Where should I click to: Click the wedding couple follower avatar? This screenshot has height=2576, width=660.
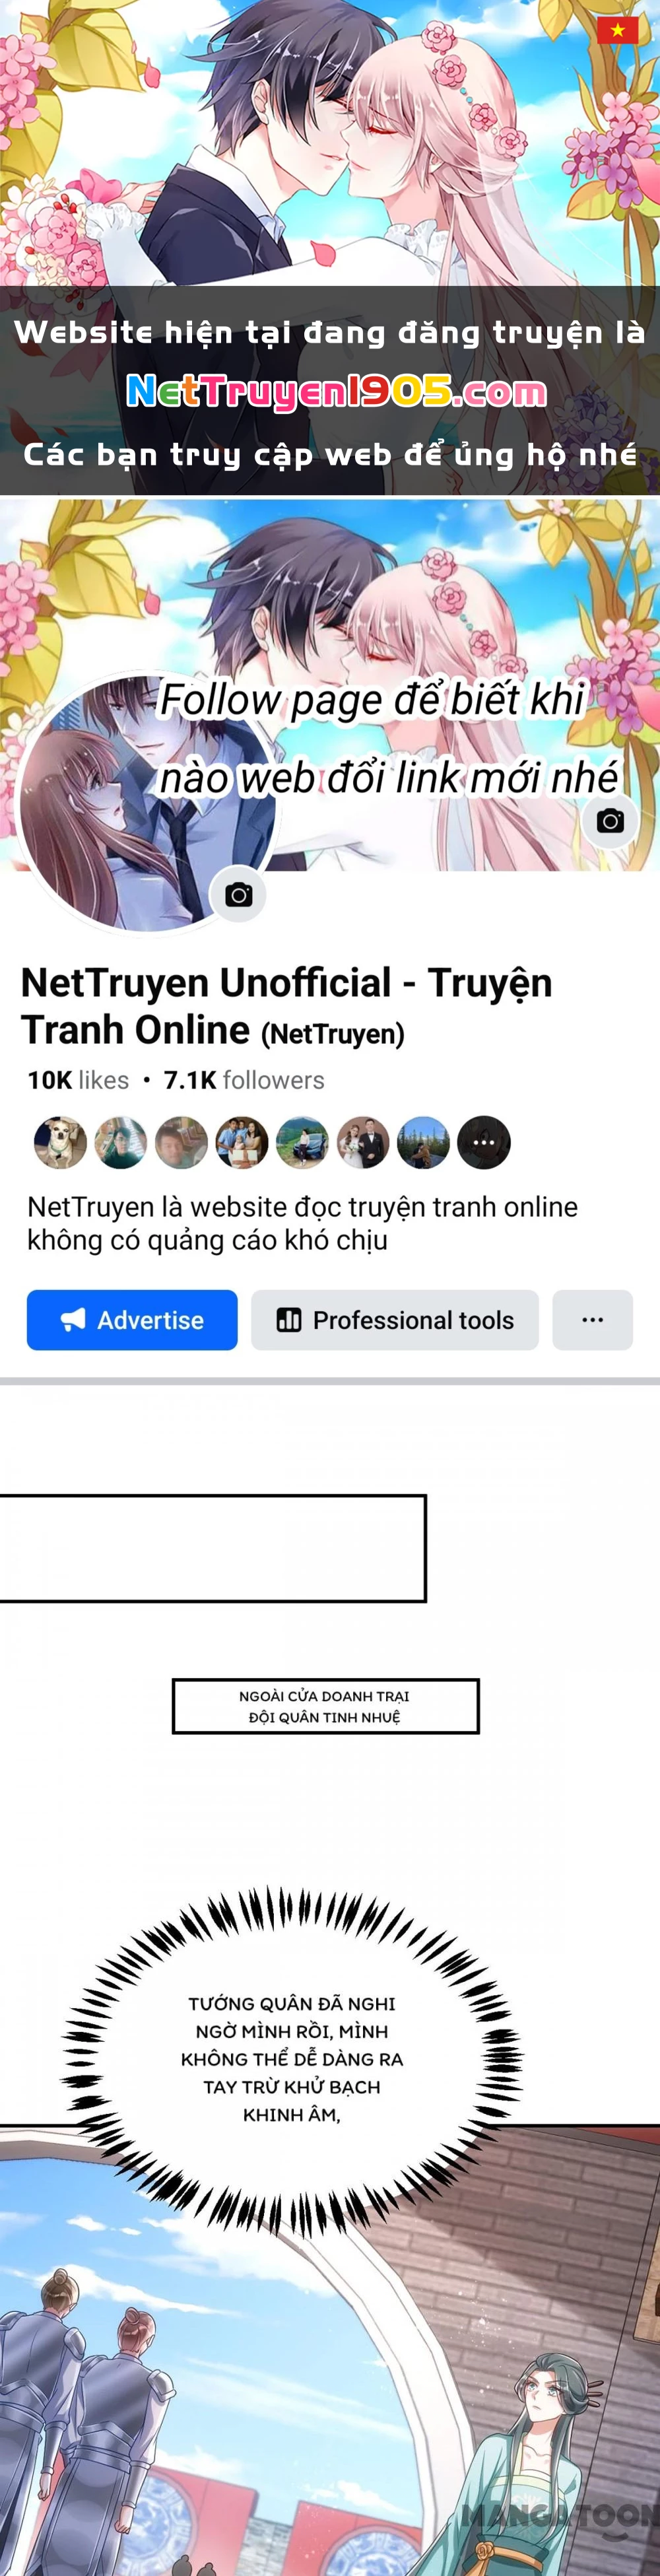[x=363, y=1143]
